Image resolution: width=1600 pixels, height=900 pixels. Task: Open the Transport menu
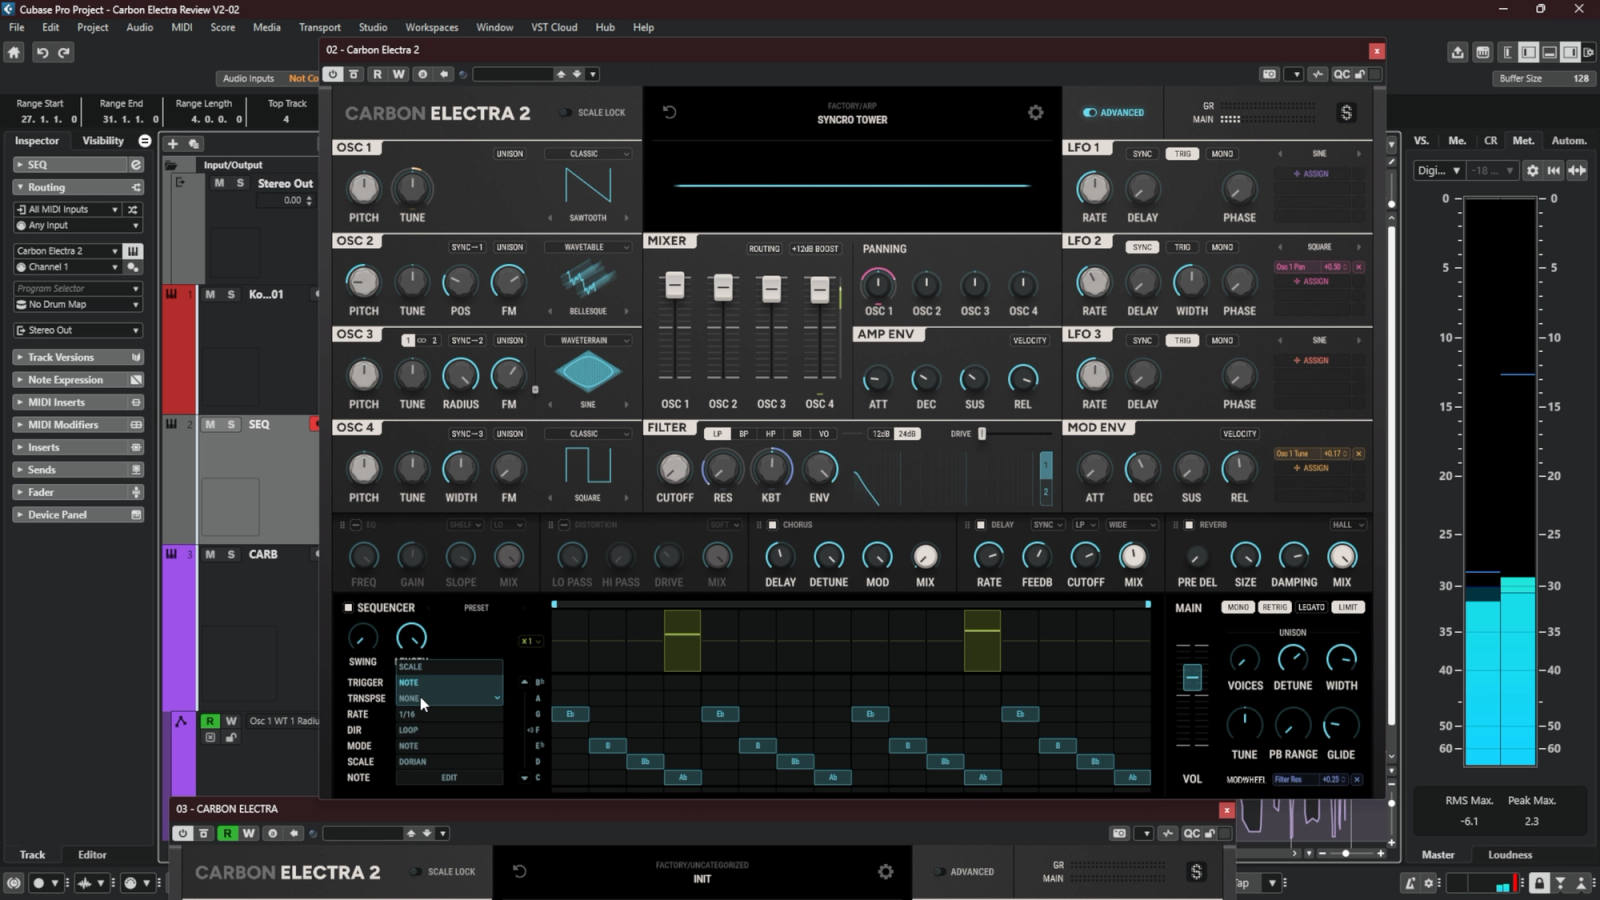click(319, 27)
